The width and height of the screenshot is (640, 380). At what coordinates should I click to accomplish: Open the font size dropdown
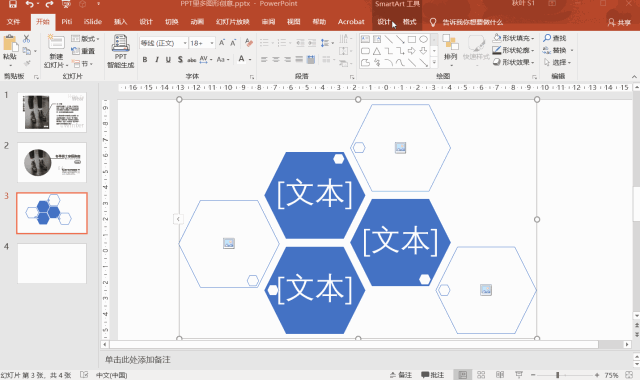click(x=212, y=43)
